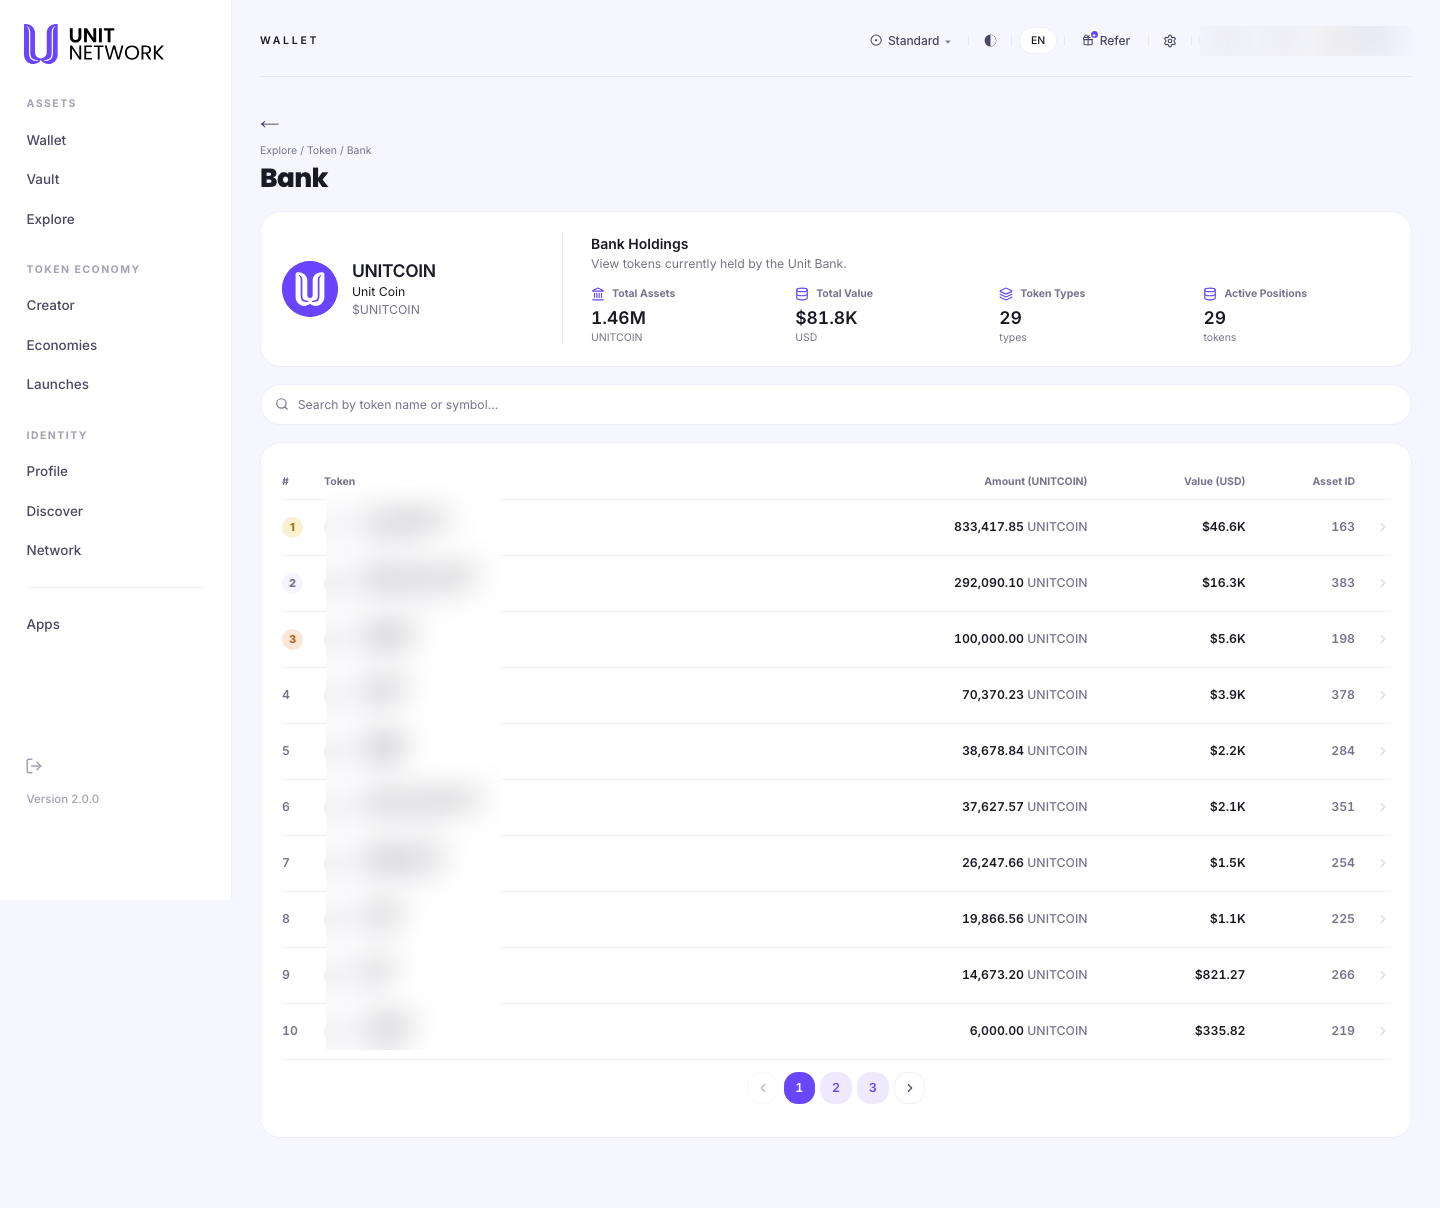
Task: Click the Unit Network logo
Action: coord(94,44)
